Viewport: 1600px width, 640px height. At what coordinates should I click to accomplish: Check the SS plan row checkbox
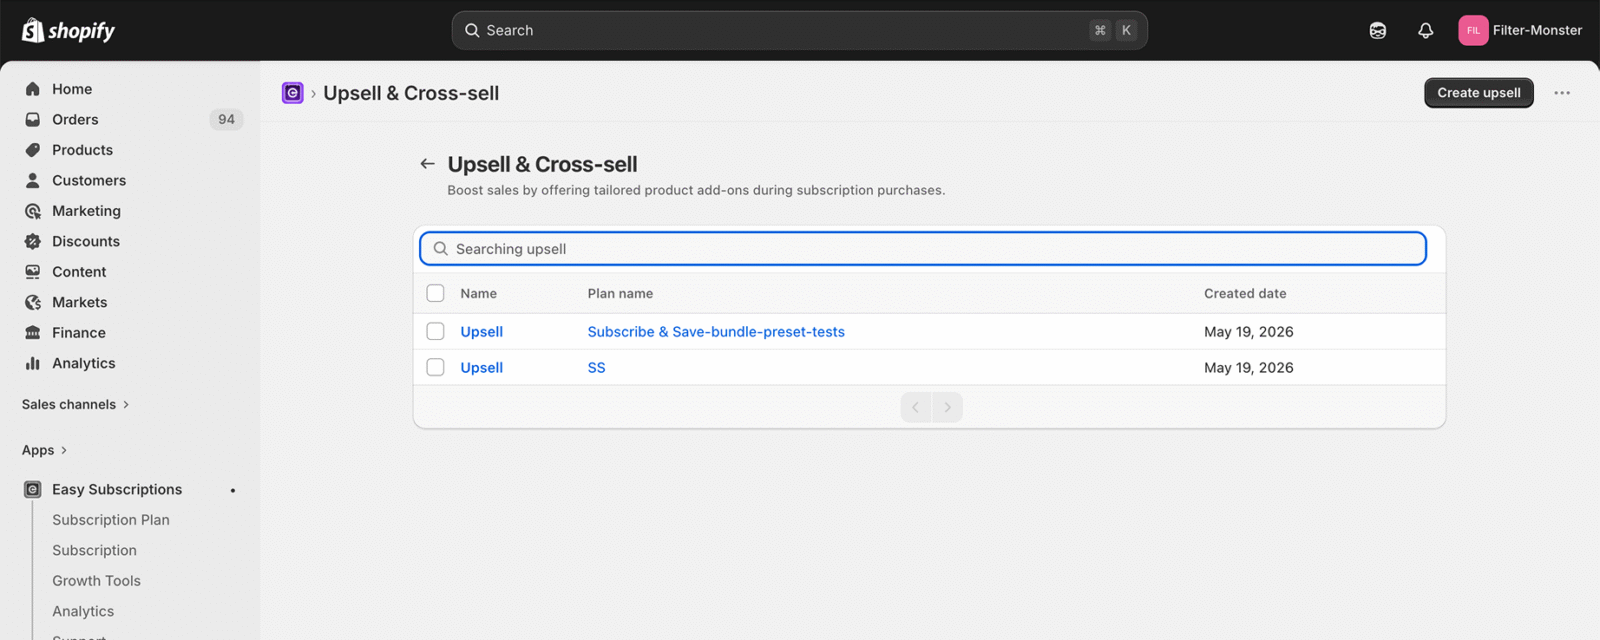pyautogui.click(x=435, y=367)
